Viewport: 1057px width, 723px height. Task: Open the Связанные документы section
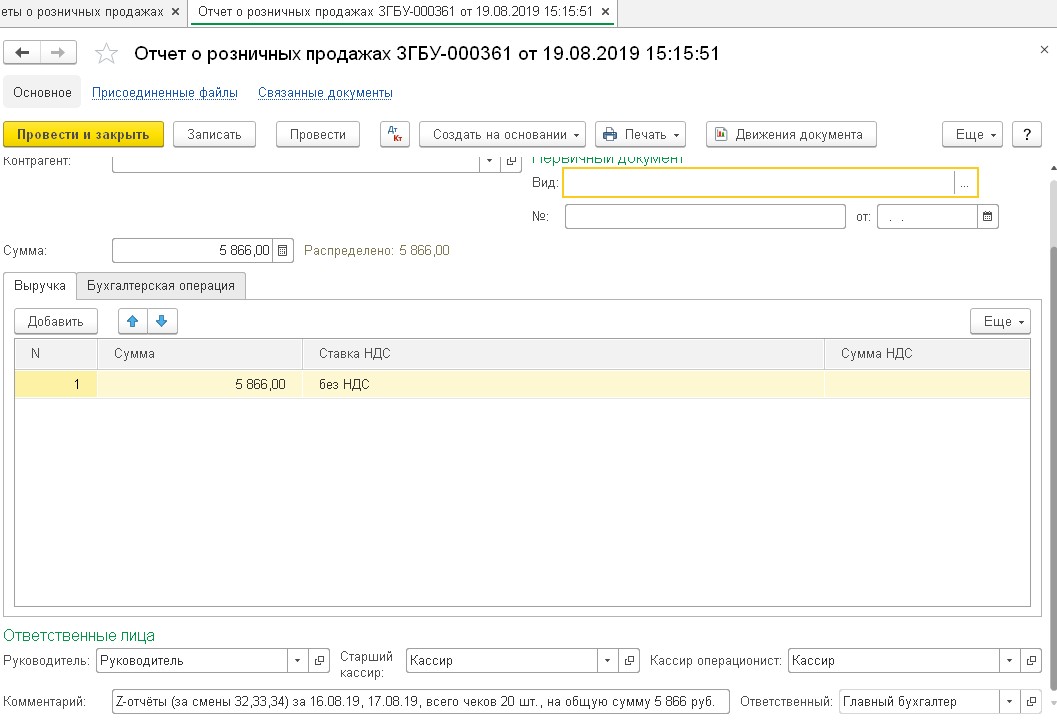tap(325, 93)
